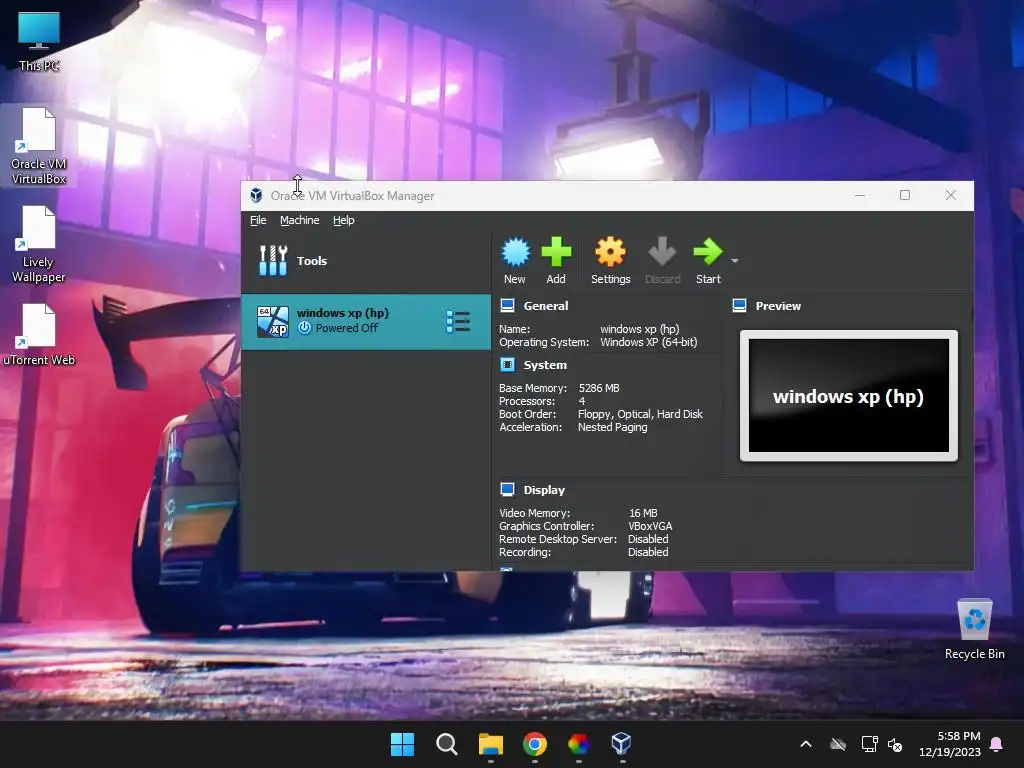Select Lively Wallpaper desktop shortcut

[39, 244]
